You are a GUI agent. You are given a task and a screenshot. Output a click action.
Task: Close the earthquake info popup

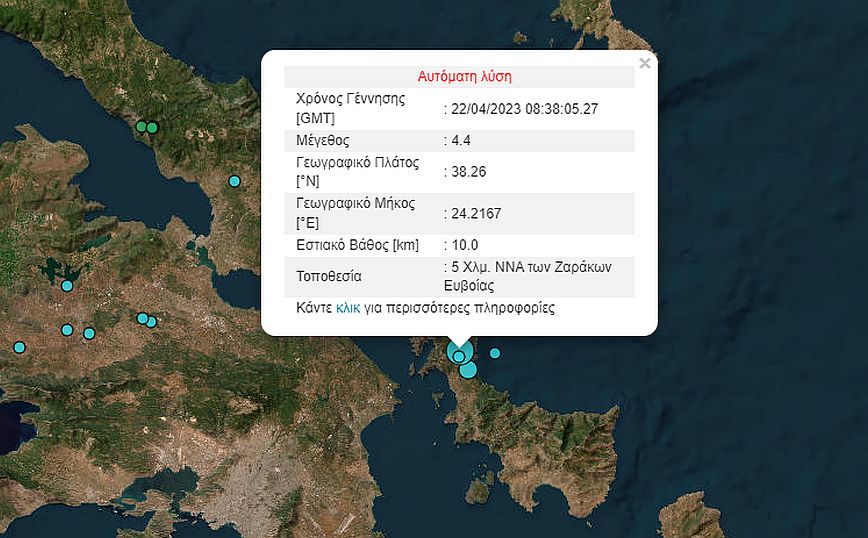coord(645,64)
